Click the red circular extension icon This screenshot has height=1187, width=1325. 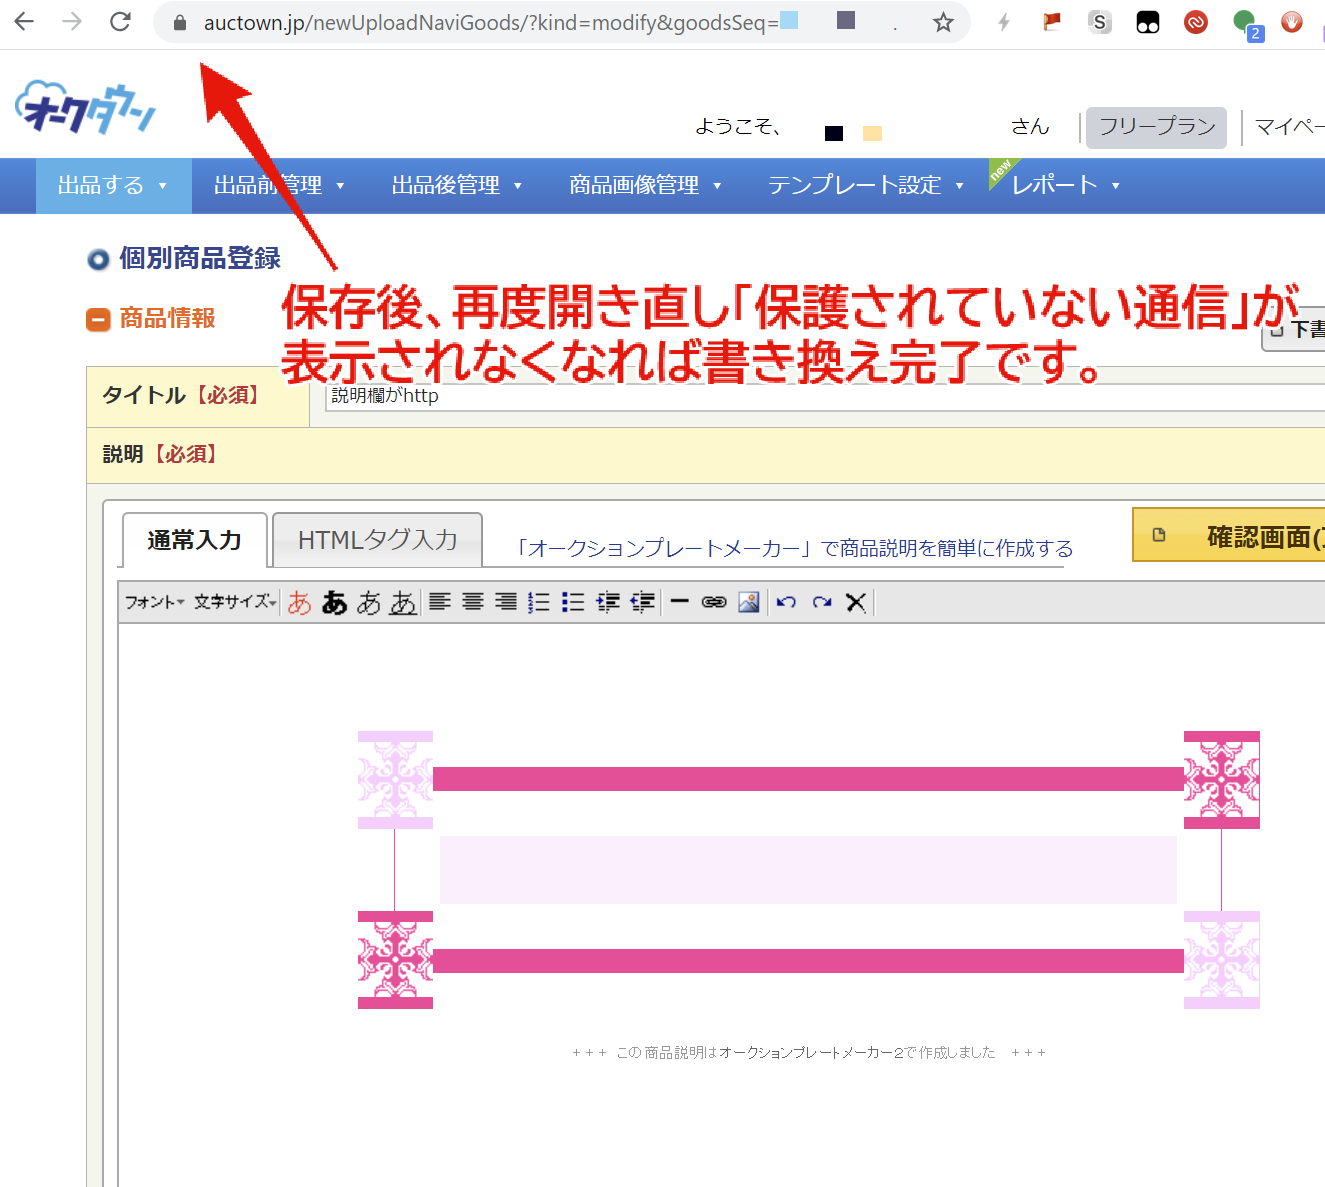[1196, 21]
